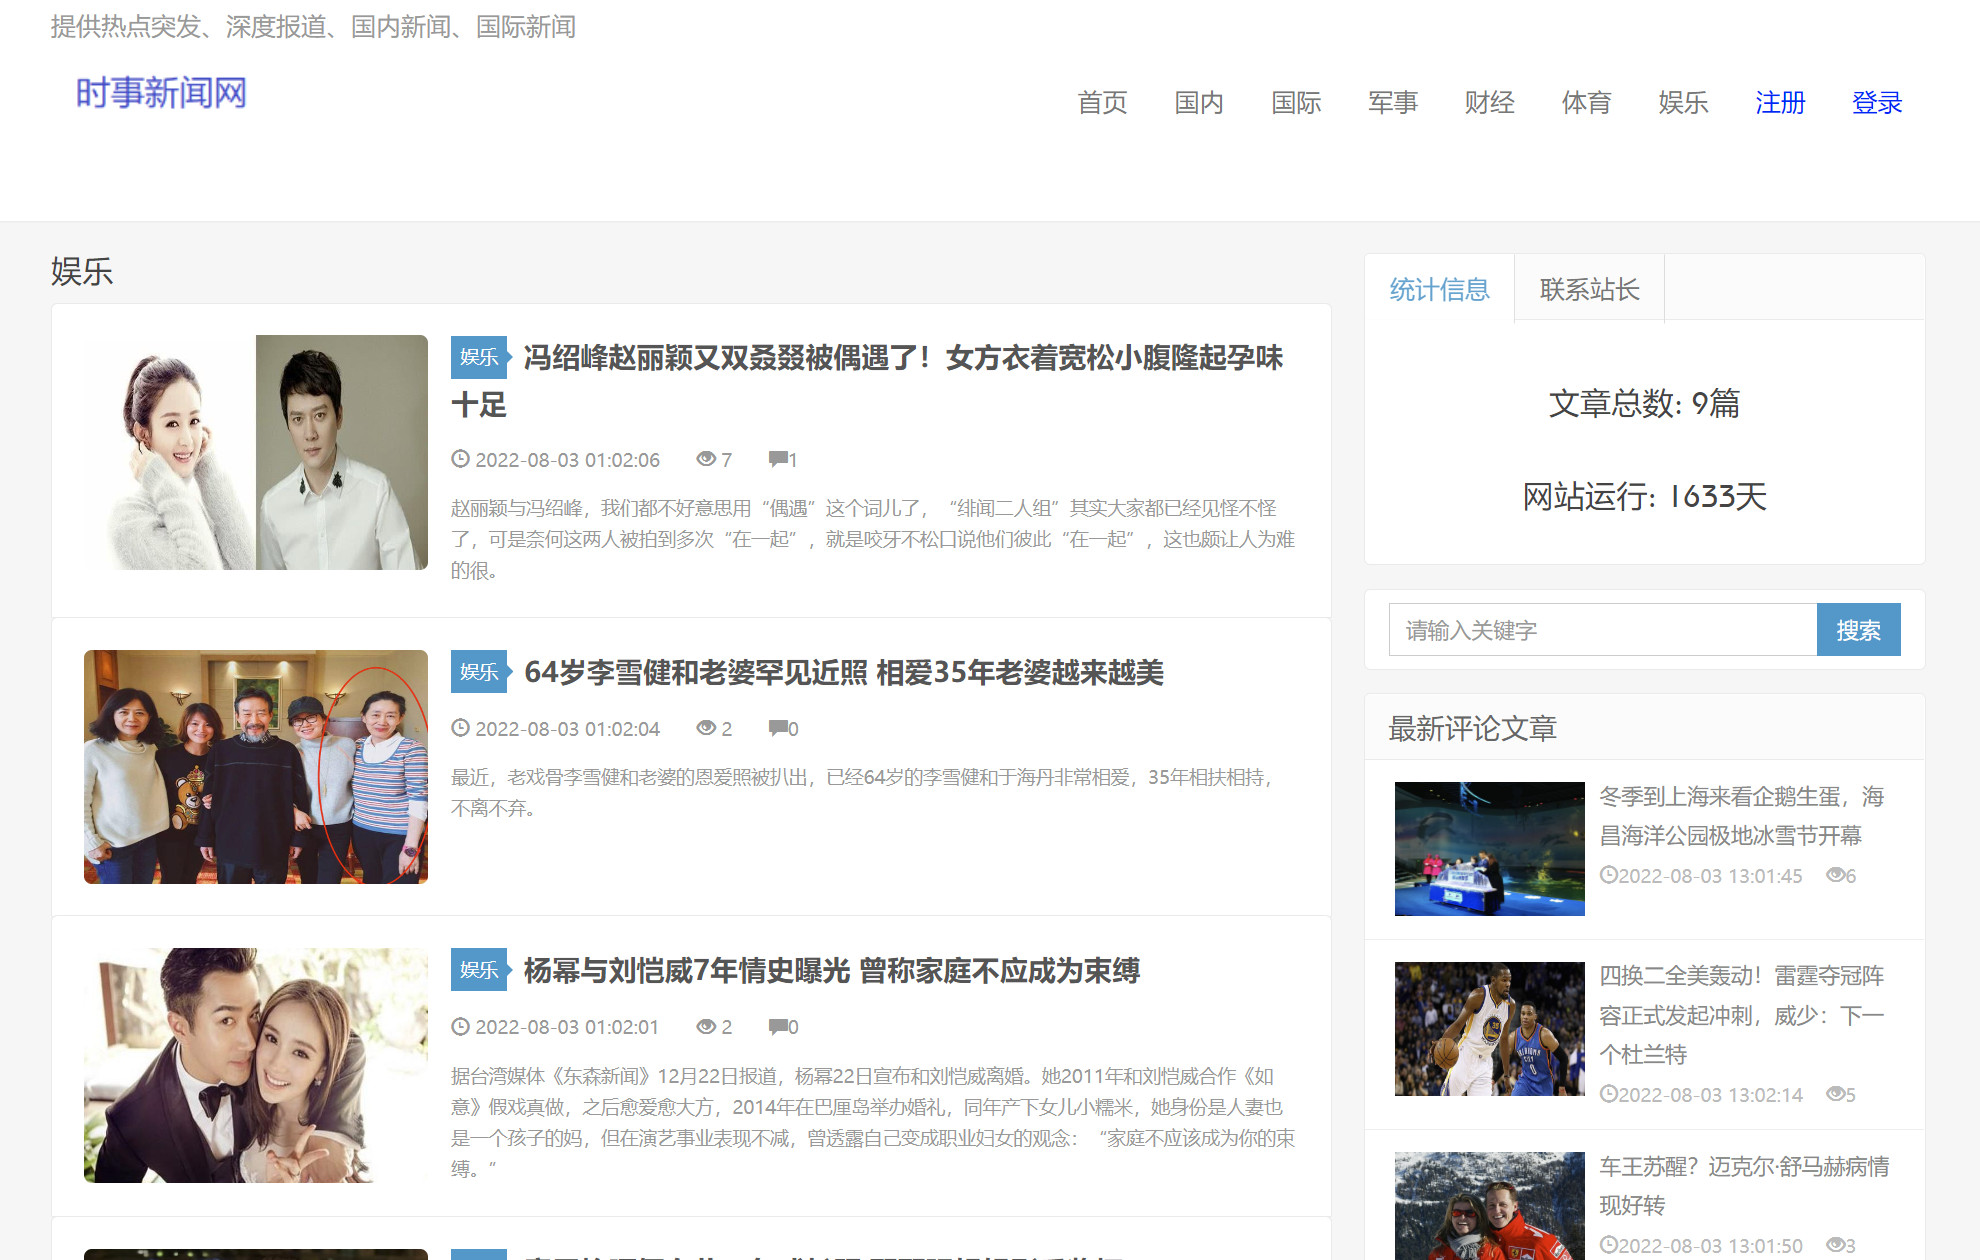The height and width of the screenshot is (1260, 1980).
Task: Click comment icon of 冯绍峰赵丽颖 article
Action: coord(778,459)
